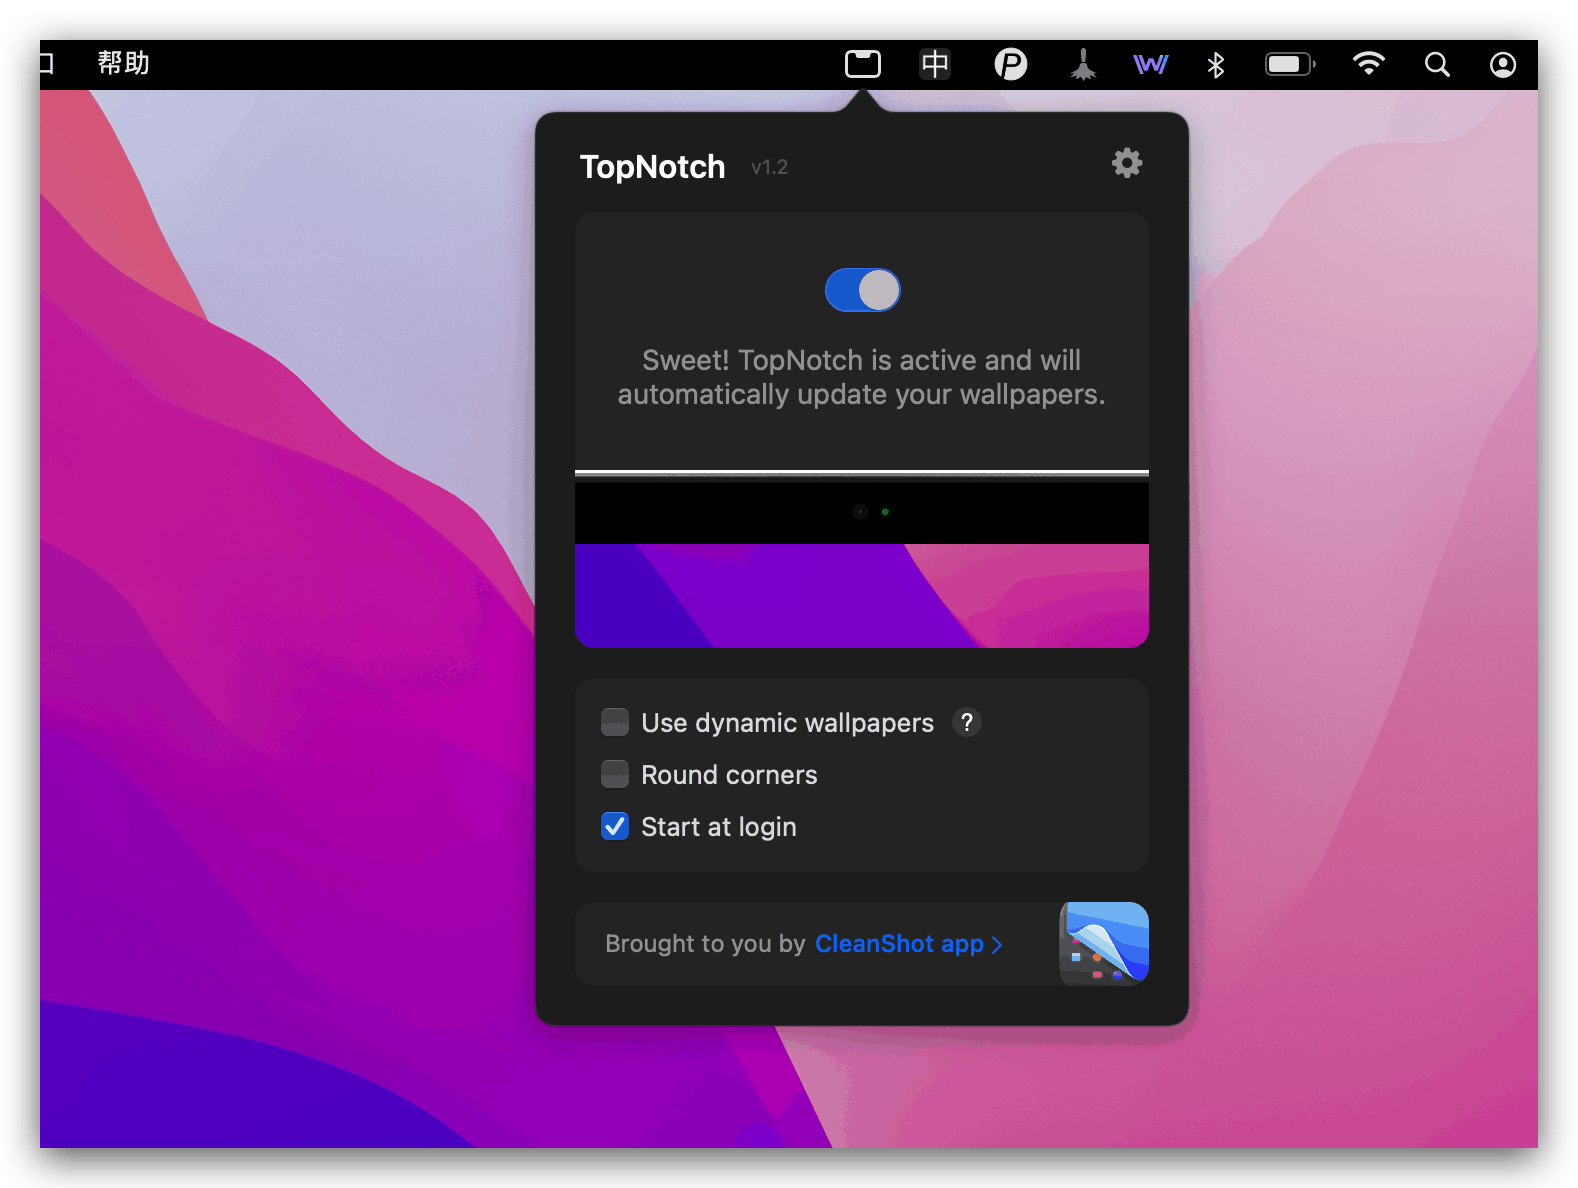Click the wallpaper preview thumbnail
The image size is (1578, 1188).
862,560
